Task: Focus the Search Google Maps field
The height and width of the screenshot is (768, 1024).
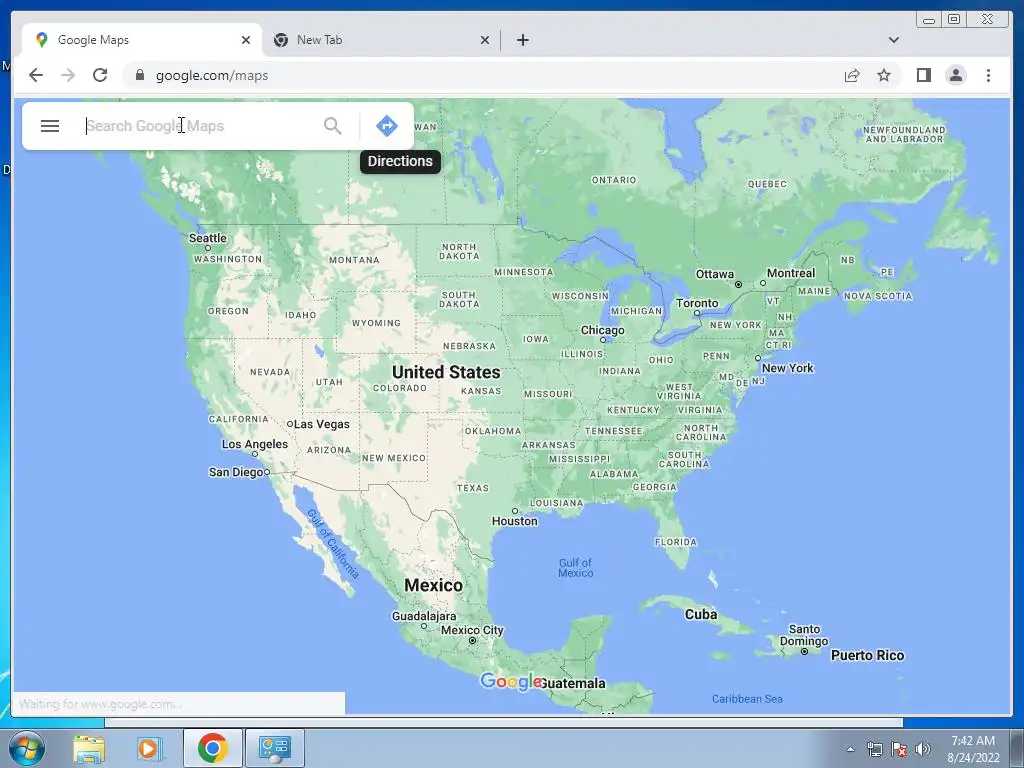Action: point(199,126)
